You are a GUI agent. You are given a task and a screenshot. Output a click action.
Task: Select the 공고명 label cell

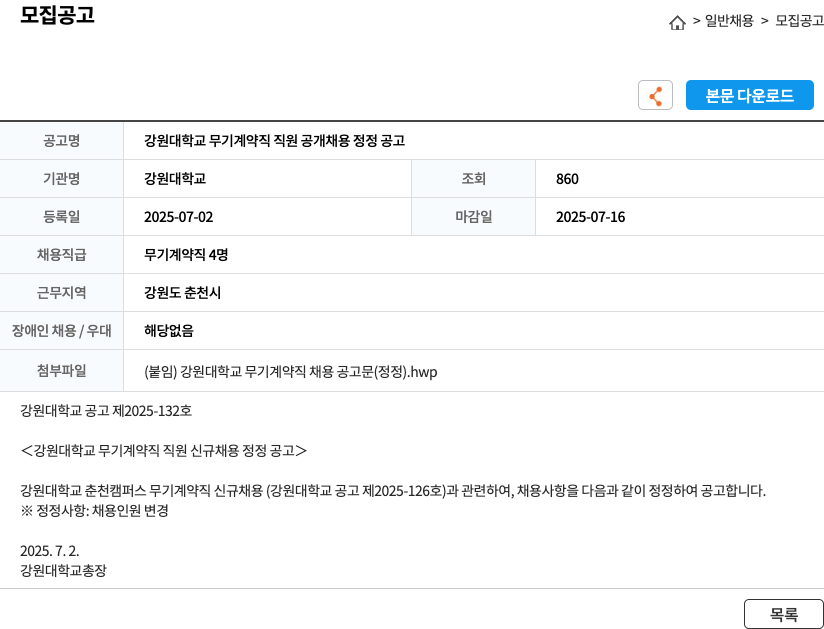[x=61, y=141]
